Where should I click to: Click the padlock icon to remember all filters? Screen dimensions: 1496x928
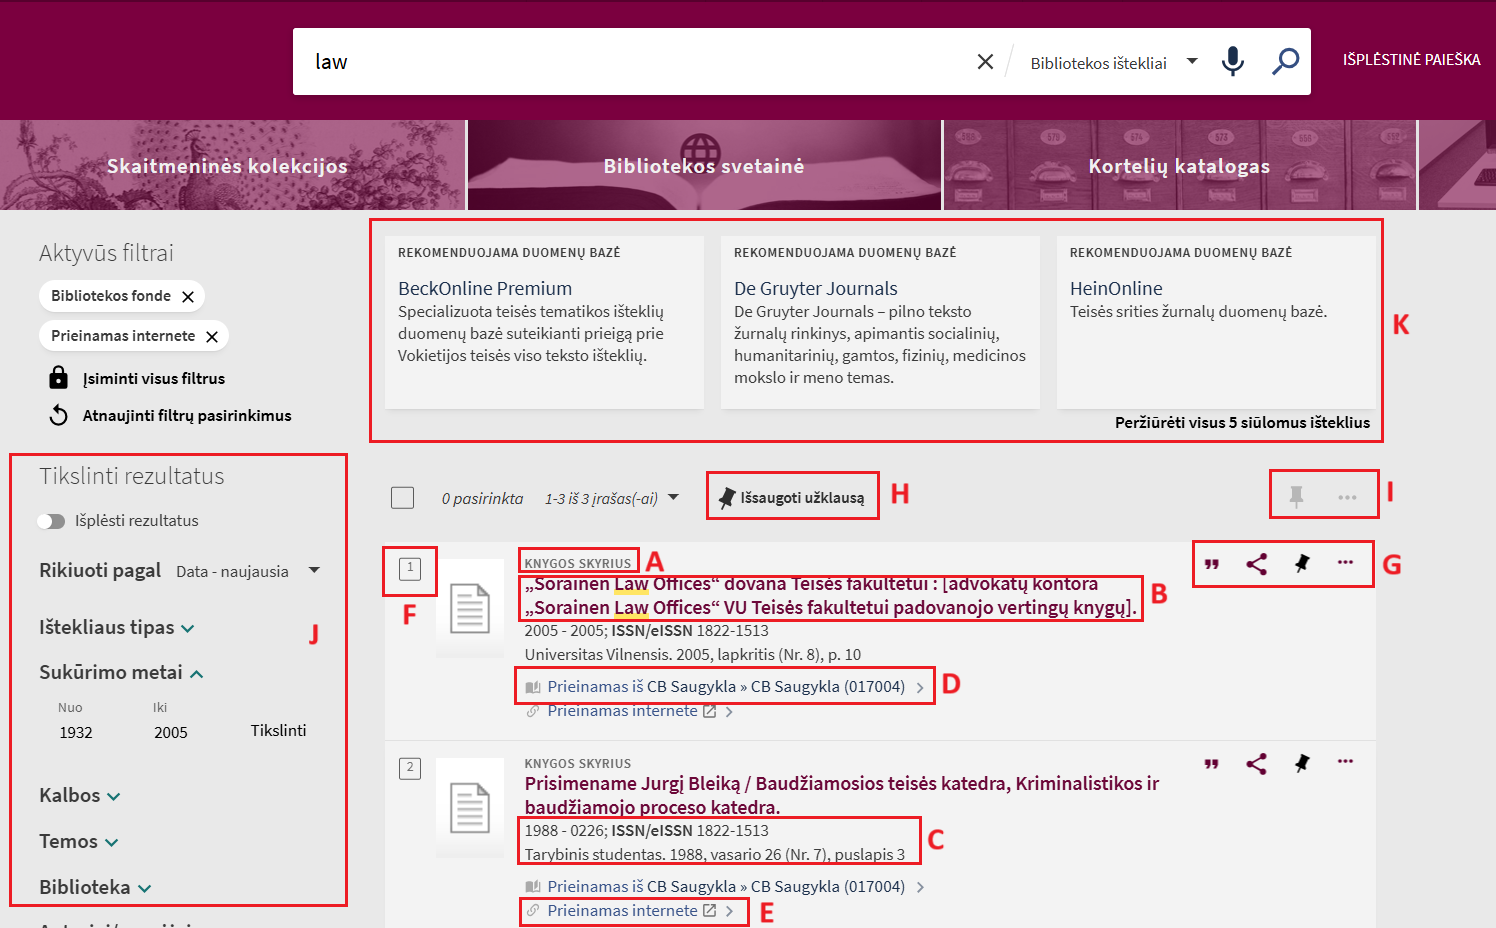click(x=59, y=378)
